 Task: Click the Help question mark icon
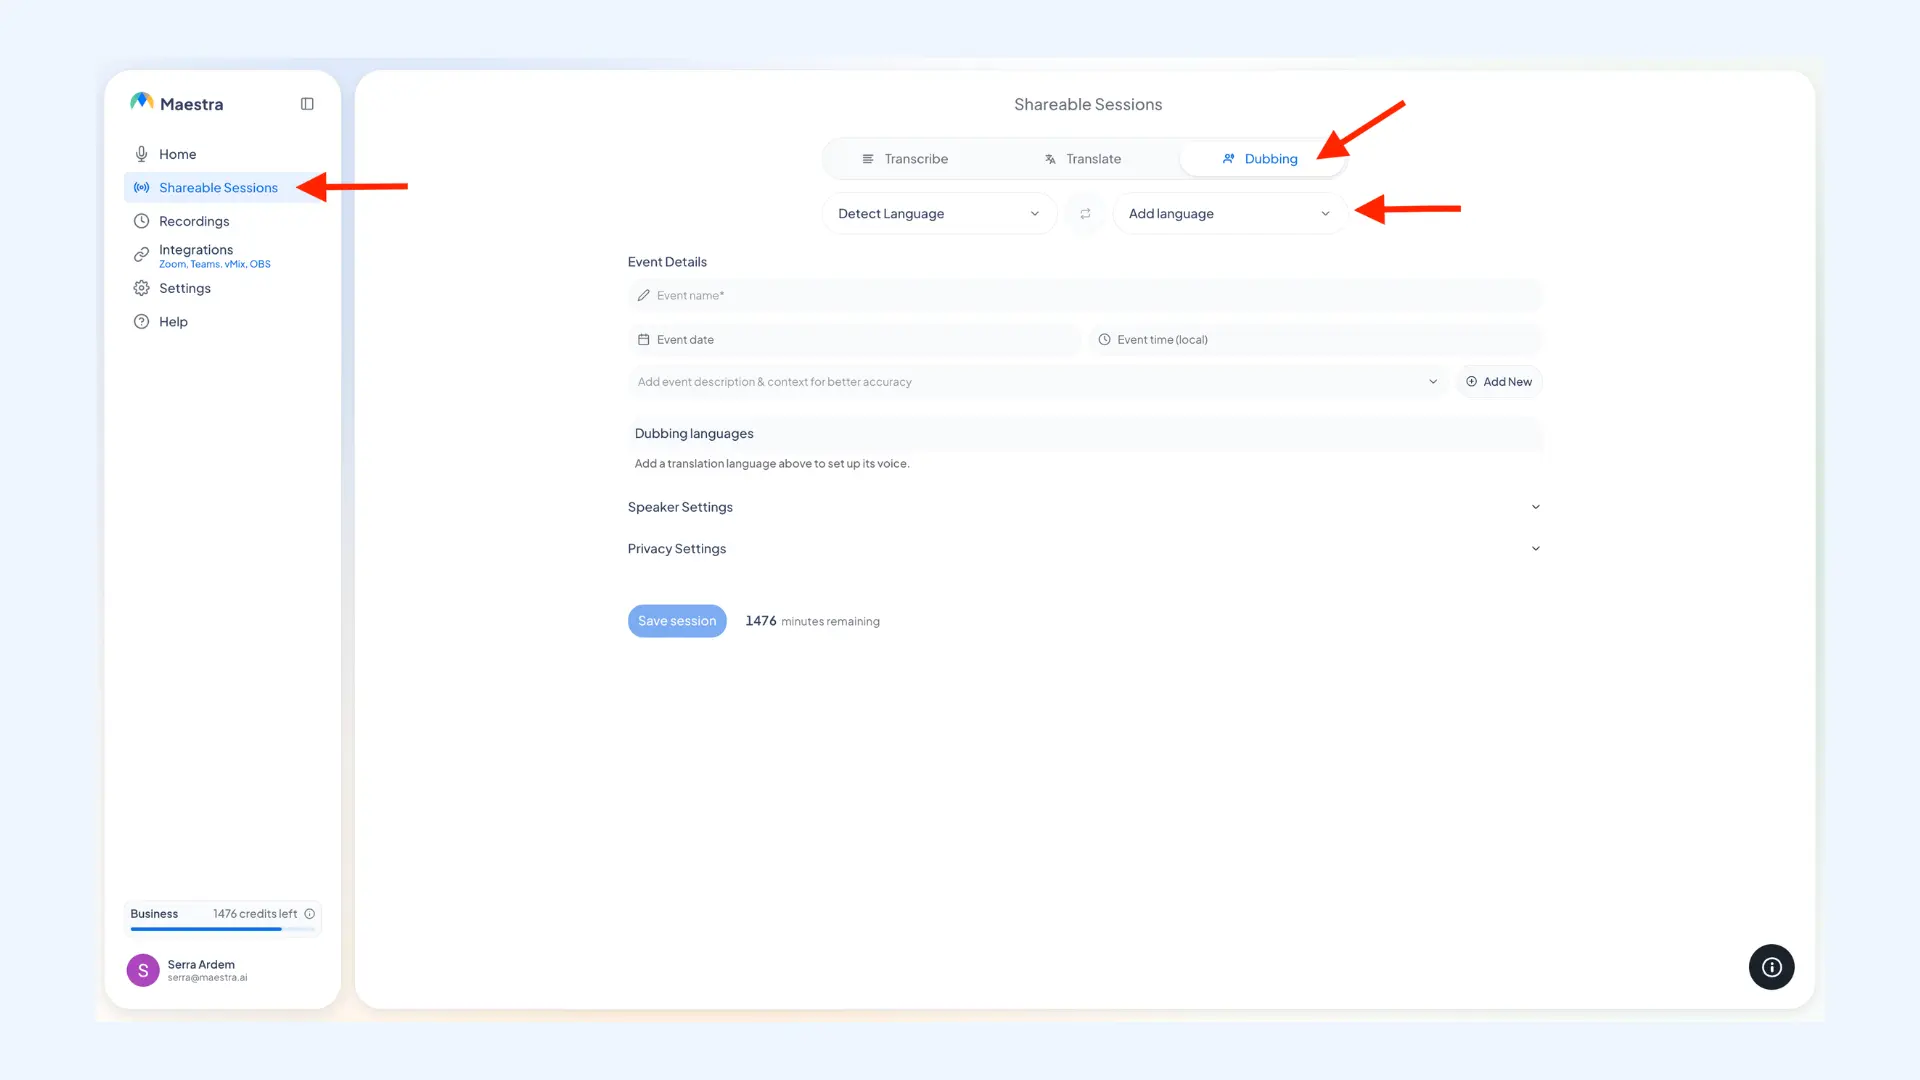(x=141, y=322)
